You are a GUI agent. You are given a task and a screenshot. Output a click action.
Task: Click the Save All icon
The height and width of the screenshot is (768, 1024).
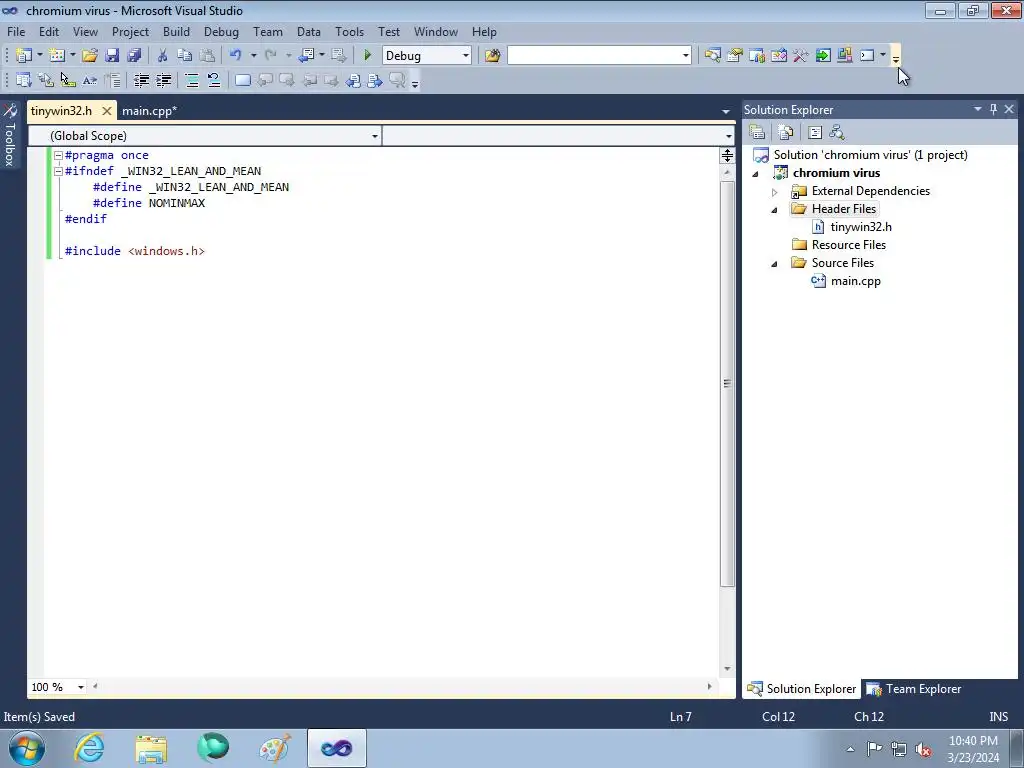[135, 56]
